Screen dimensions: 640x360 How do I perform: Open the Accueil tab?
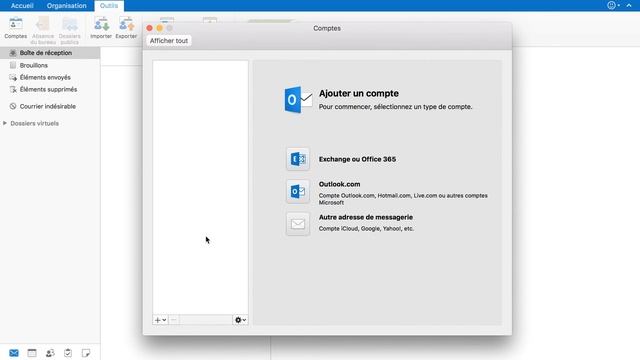click(22, 6)
